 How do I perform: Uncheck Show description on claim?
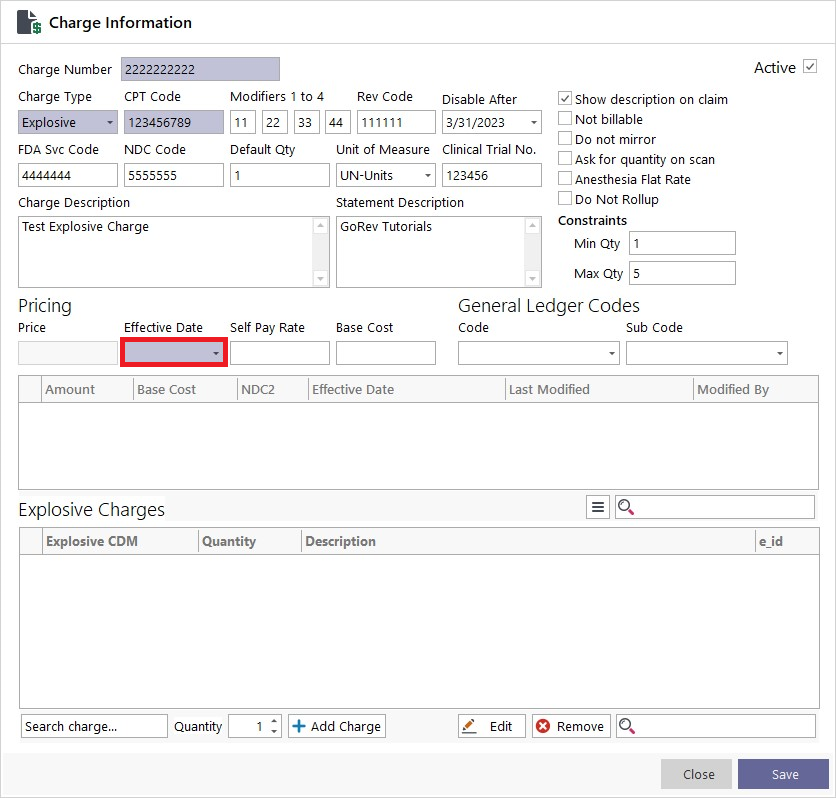click(565, 99)
